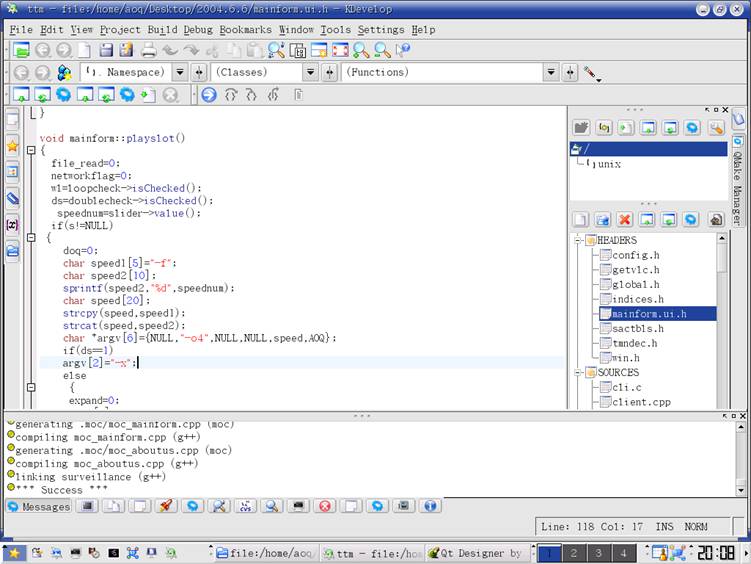This screenshot has width=751, height=564.
Task: Click the blue info icon in bottom tab bar
Action: [x=430, y=506]
